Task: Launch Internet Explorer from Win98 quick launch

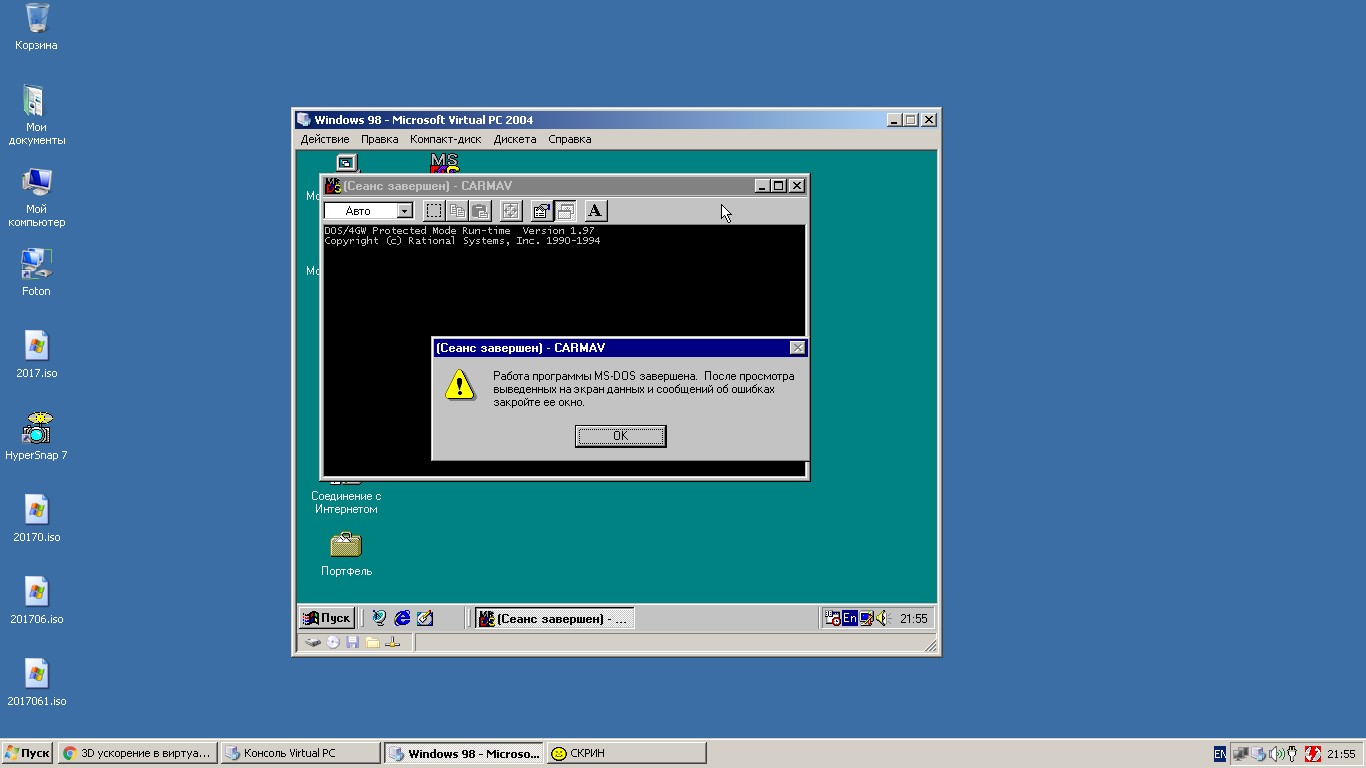Action: (402, 618)
